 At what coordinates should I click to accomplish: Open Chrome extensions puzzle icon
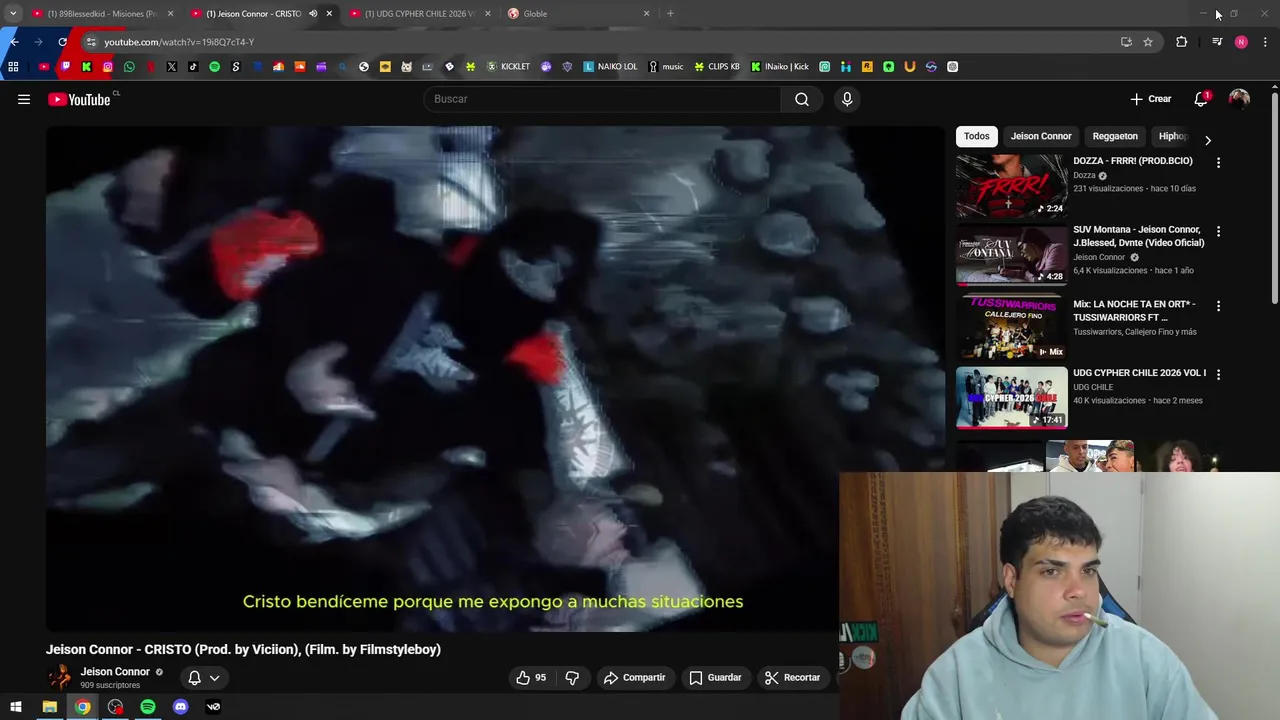[1181, 42]
